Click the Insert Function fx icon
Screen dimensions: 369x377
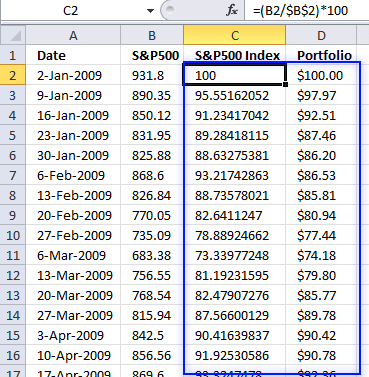[x=231, y=11]
